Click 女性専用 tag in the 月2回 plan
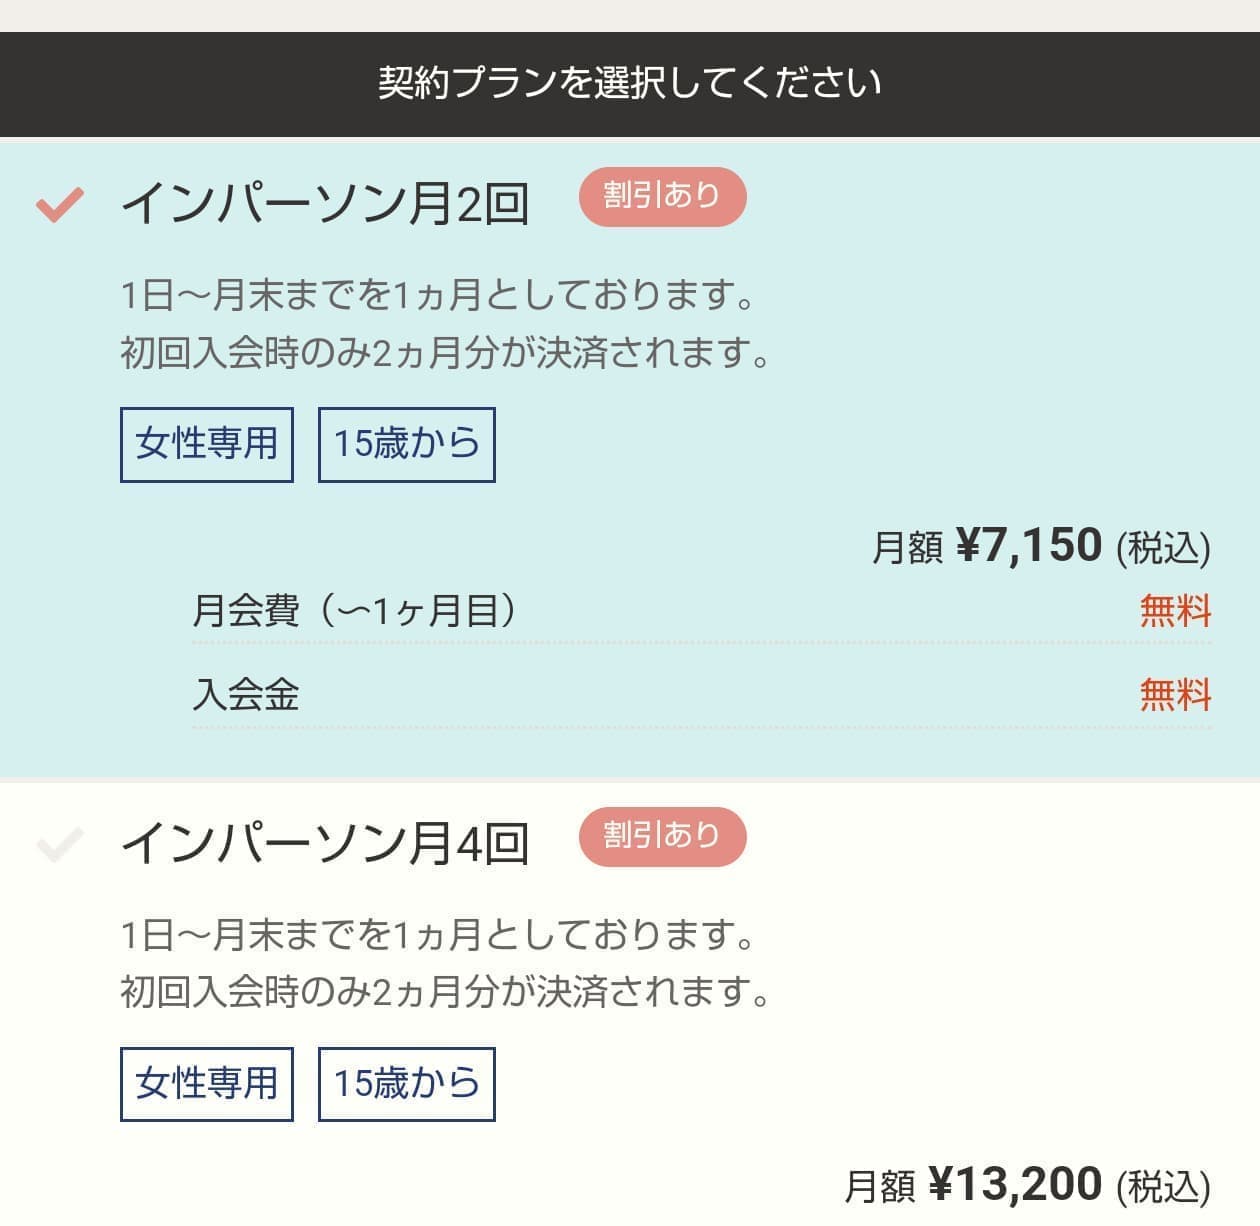This screenshot has height=1226, width=1260. 207,444
